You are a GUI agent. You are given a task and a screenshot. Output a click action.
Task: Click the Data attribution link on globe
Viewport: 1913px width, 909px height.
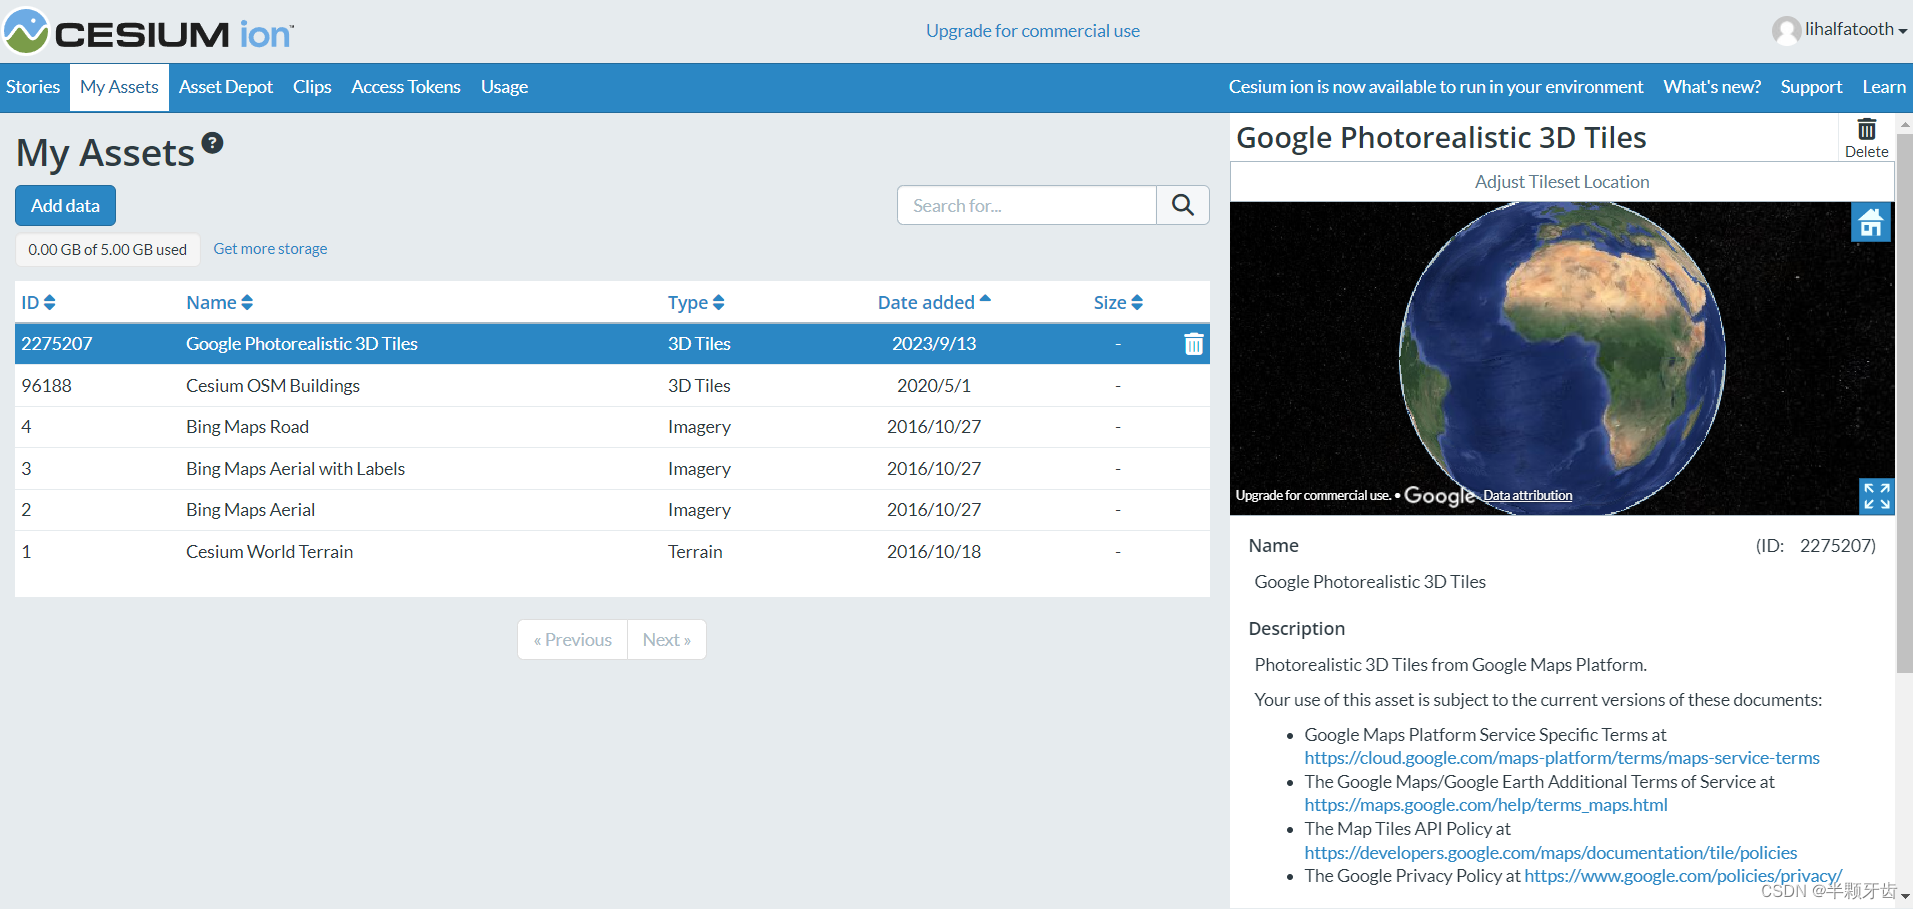point(1527,496)
